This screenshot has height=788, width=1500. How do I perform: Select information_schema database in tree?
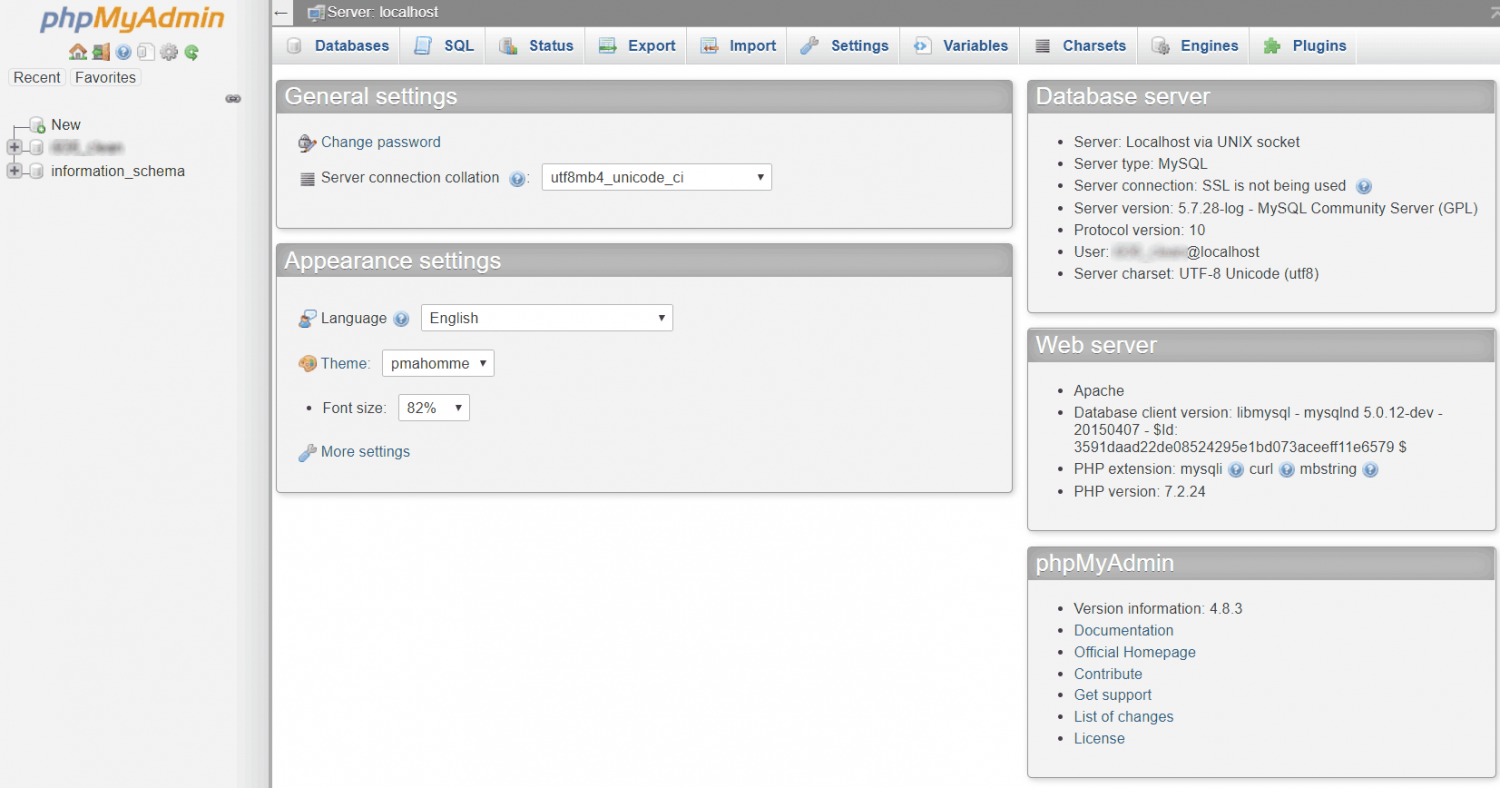click(x=118, y=171)
